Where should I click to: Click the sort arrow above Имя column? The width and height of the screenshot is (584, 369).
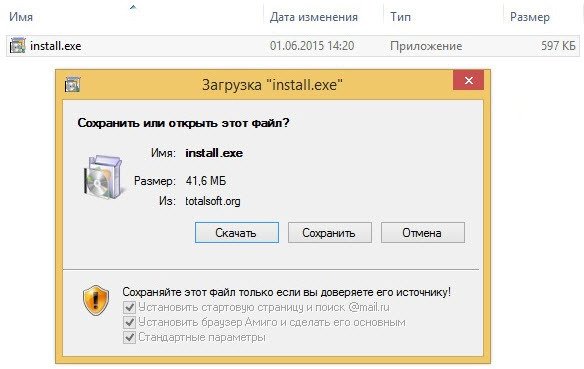pyautogui.click(x=133, y=7)
